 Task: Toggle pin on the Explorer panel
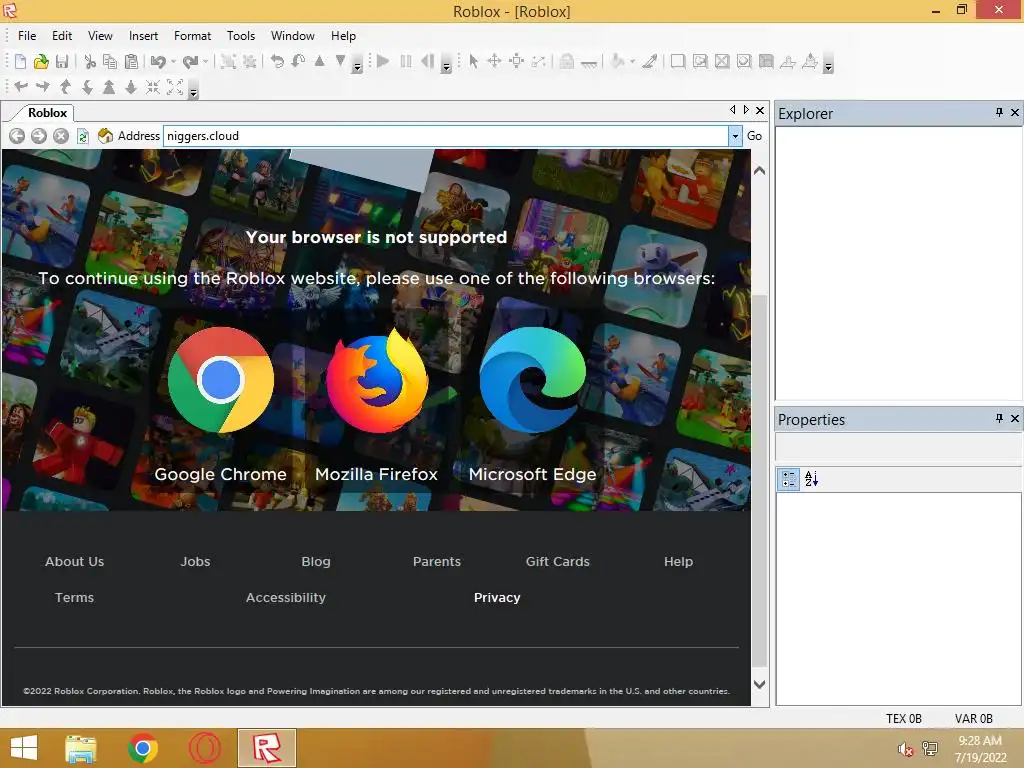point(999,112)
